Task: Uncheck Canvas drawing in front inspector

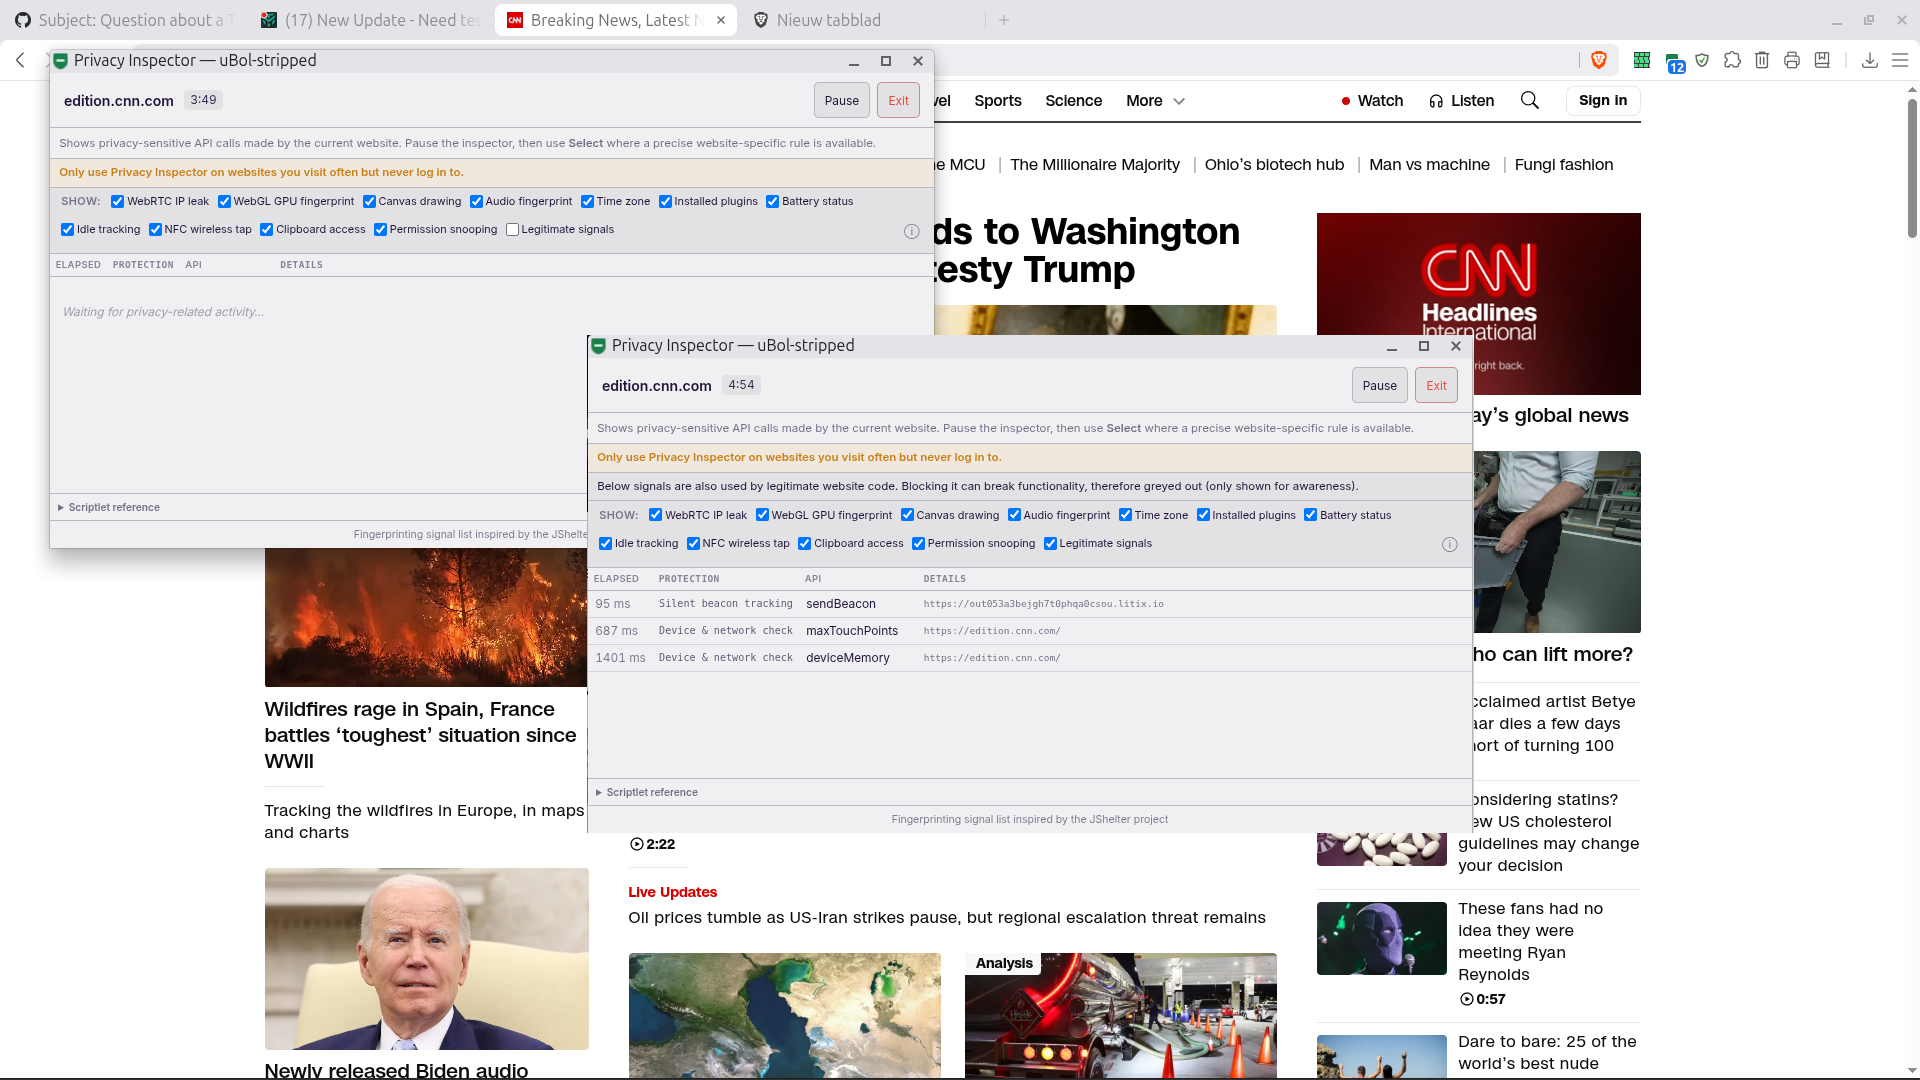Action: 907,515
